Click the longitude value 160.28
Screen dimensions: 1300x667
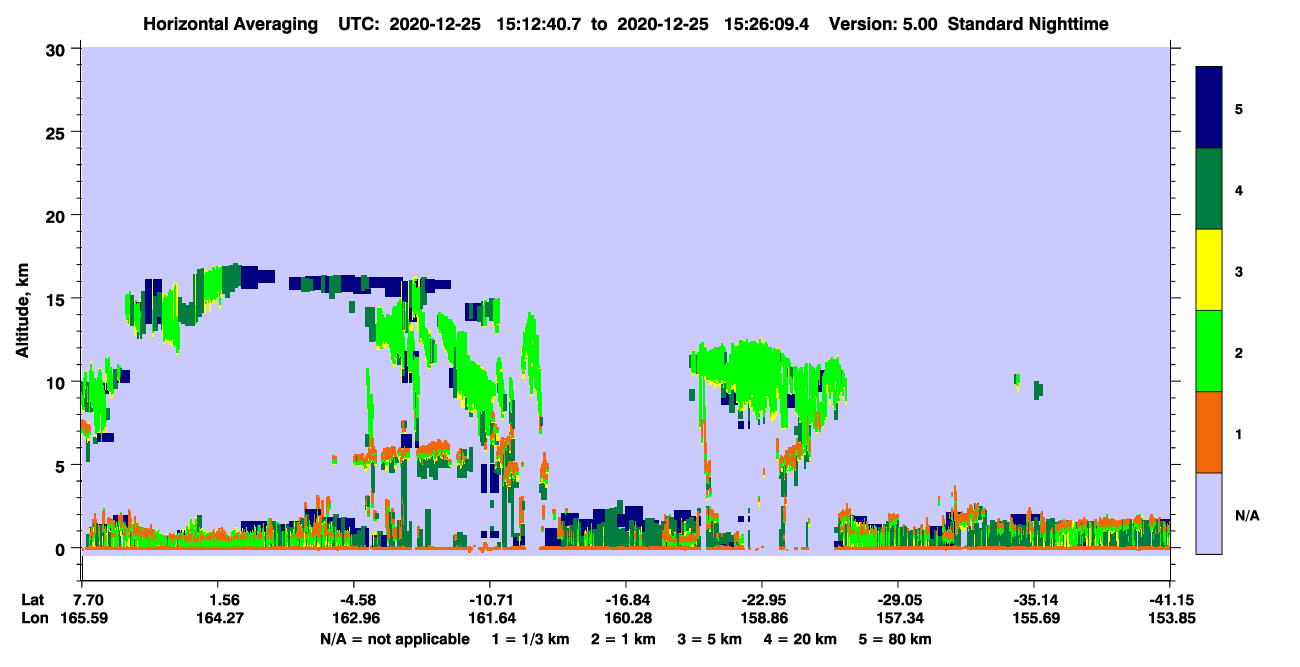tap(628, 618)
